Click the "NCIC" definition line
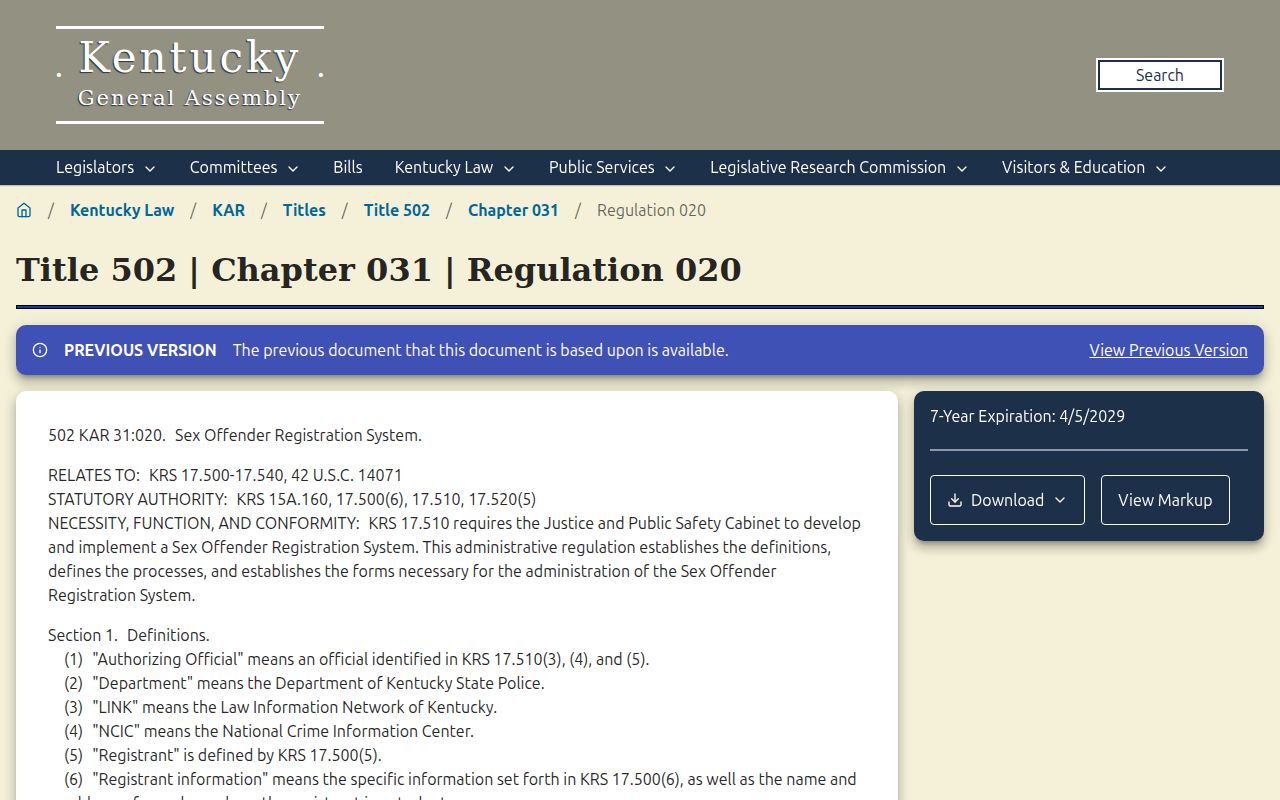Screen dimensions: 1280x800 [269, 731]
